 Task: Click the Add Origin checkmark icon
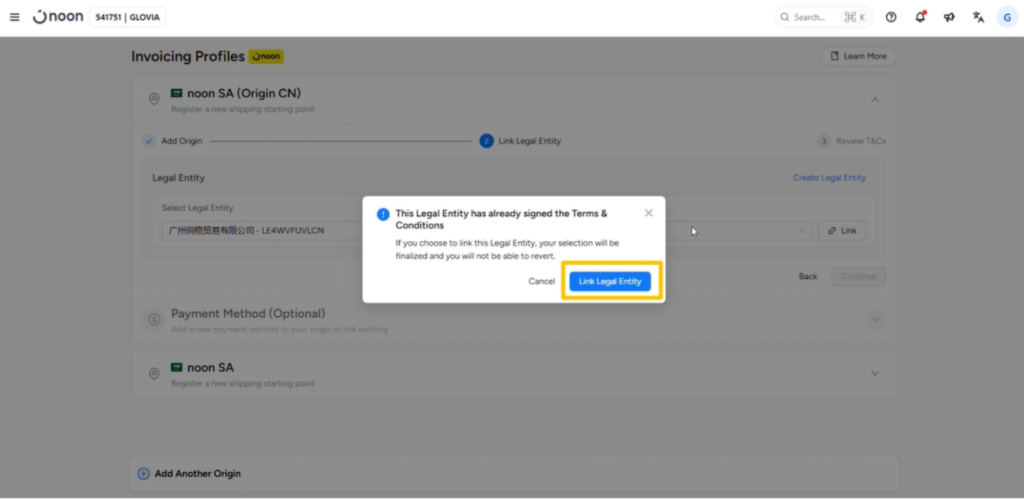tap(149, 141)
